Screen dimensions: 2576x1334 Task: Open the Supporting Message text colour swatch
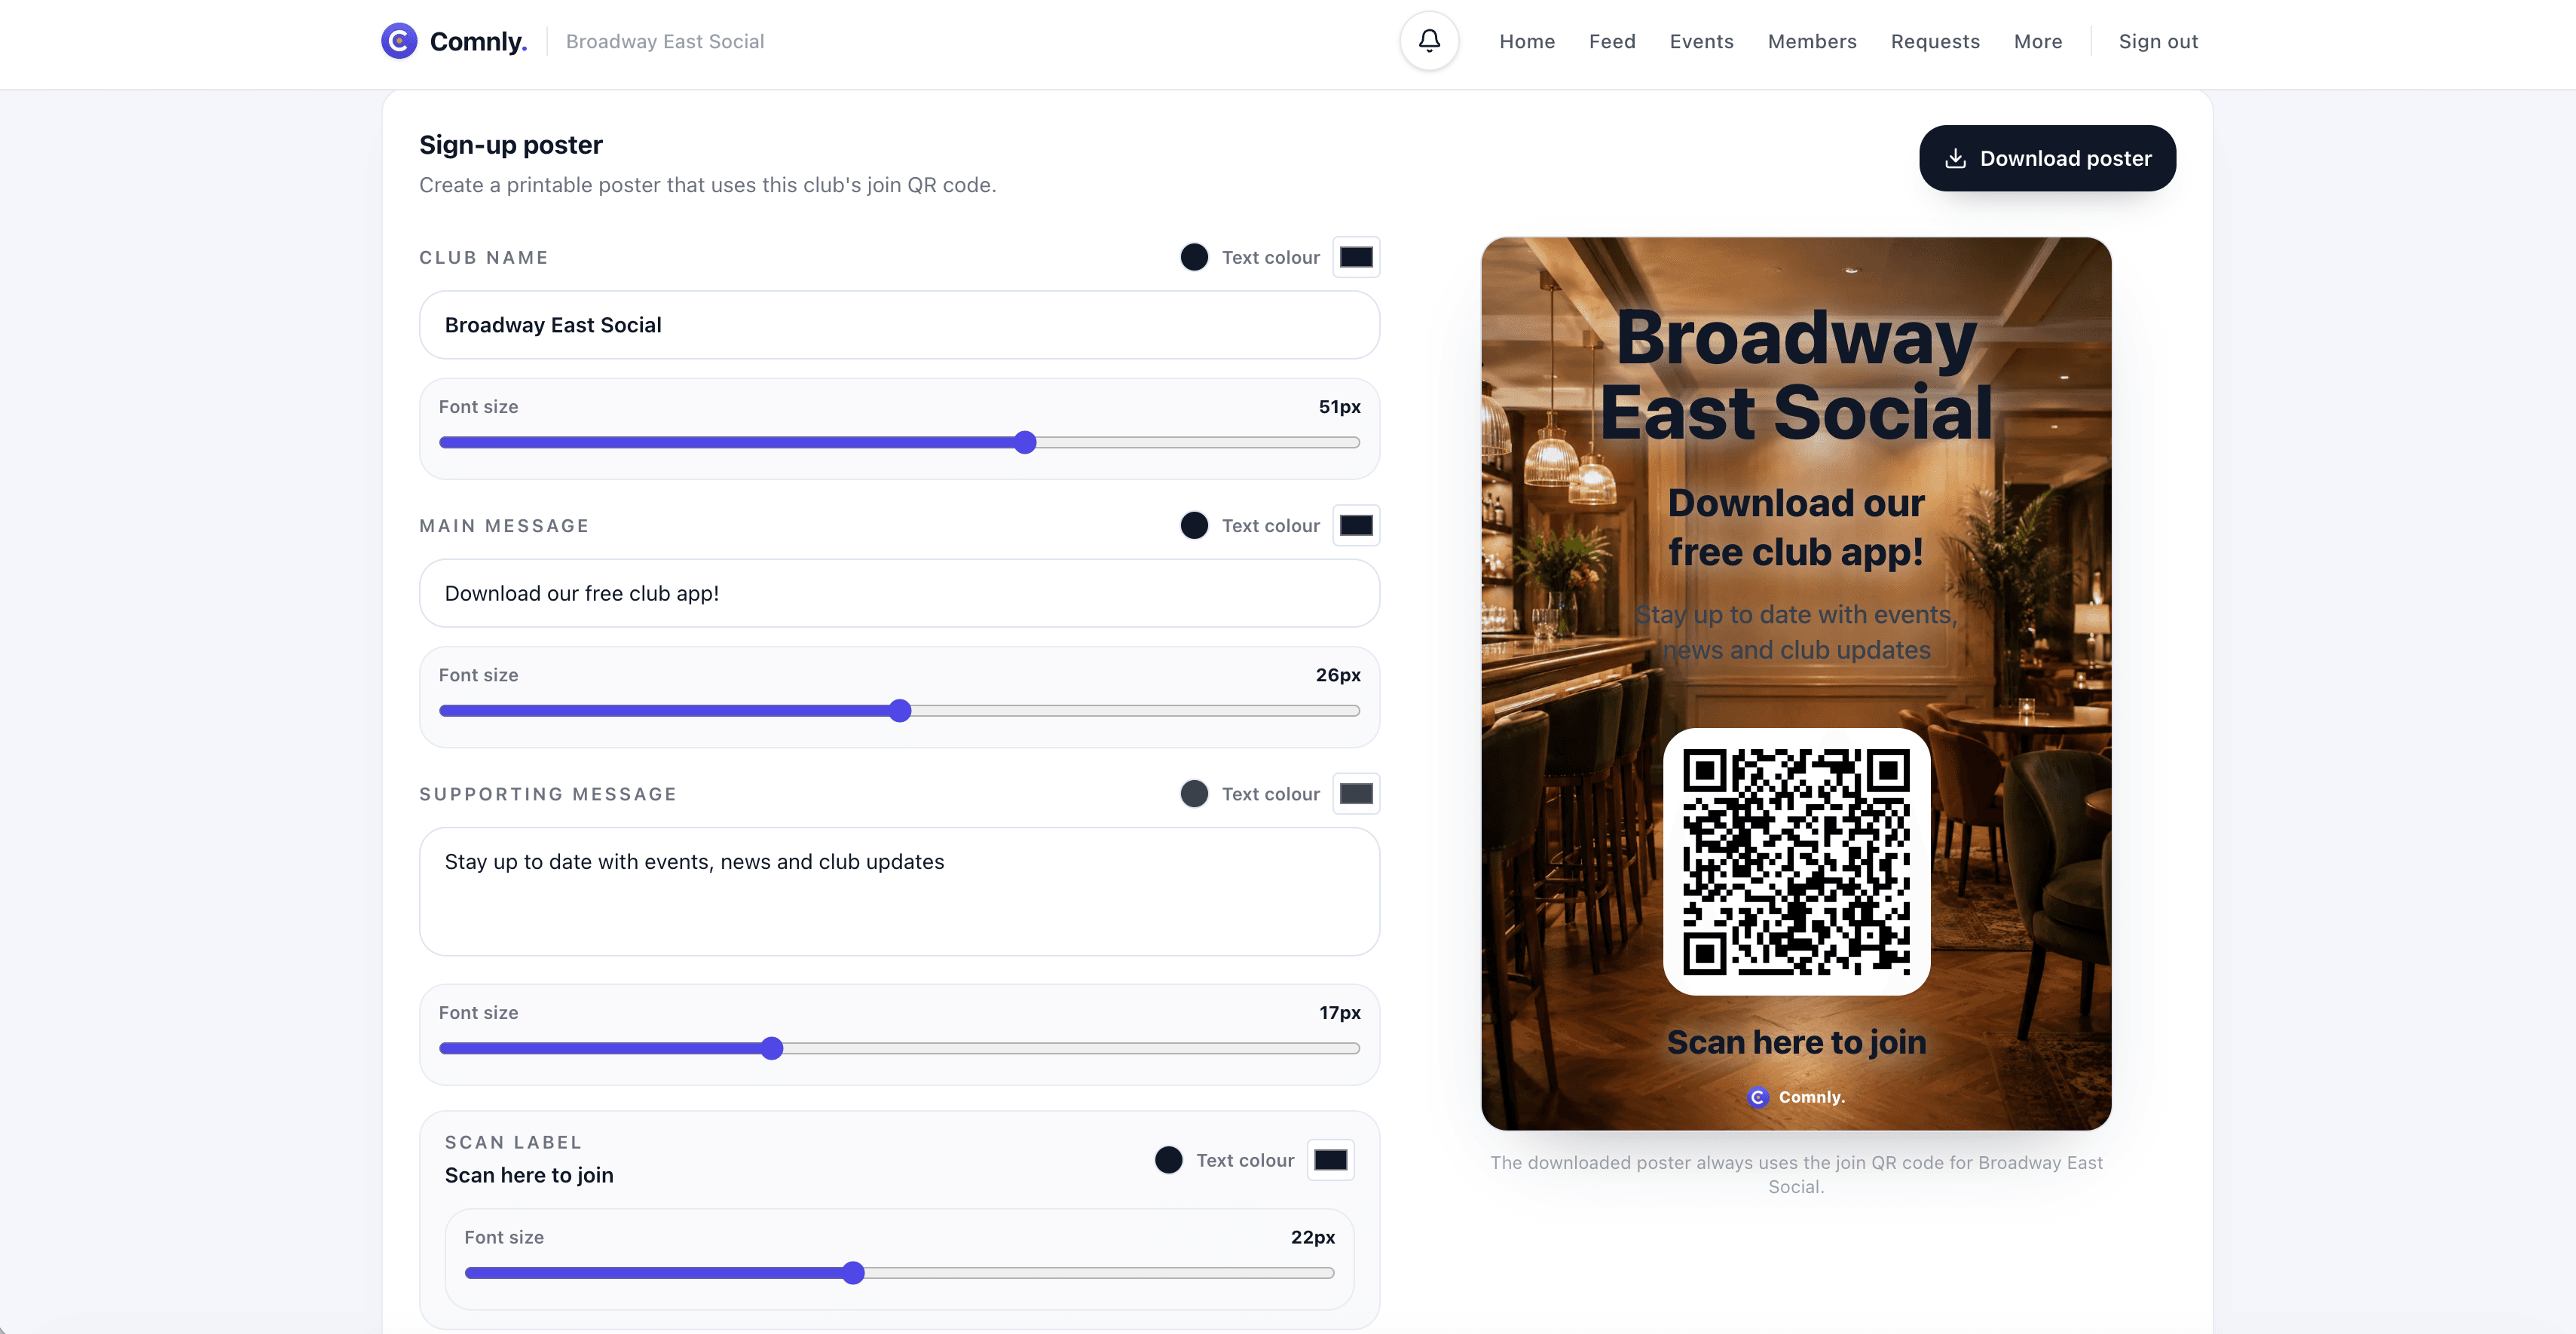[x=1356, y=793]
